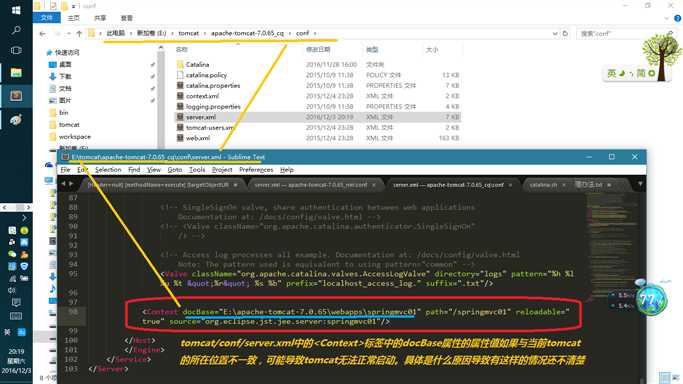This screenshot has width=683, height=384.
Task: Switch to catalina.sh tab in Sublime
Action: (x=543, y=185)
